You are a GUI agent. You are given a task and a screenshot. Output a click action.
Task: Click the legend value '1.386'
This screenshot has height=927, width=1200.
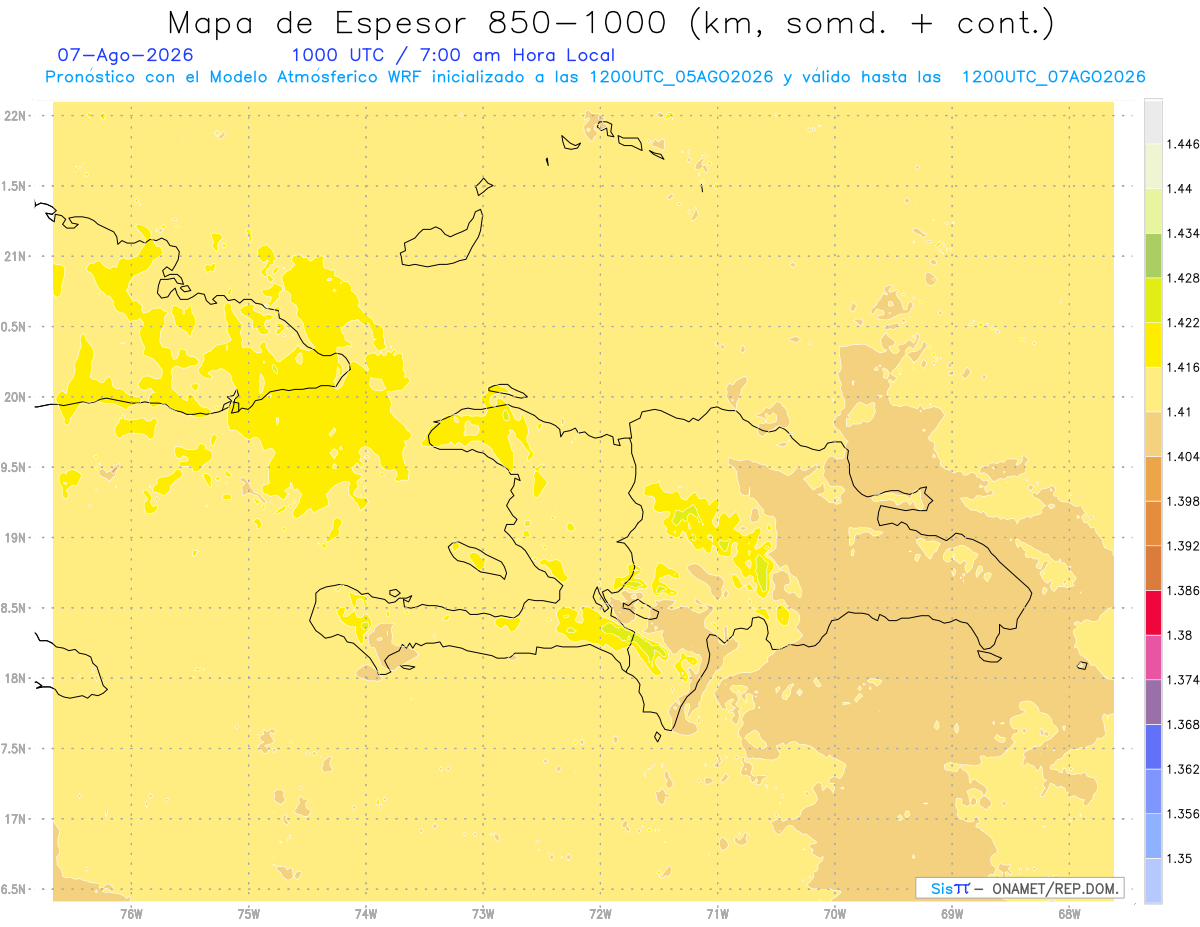pos(1183,591)
